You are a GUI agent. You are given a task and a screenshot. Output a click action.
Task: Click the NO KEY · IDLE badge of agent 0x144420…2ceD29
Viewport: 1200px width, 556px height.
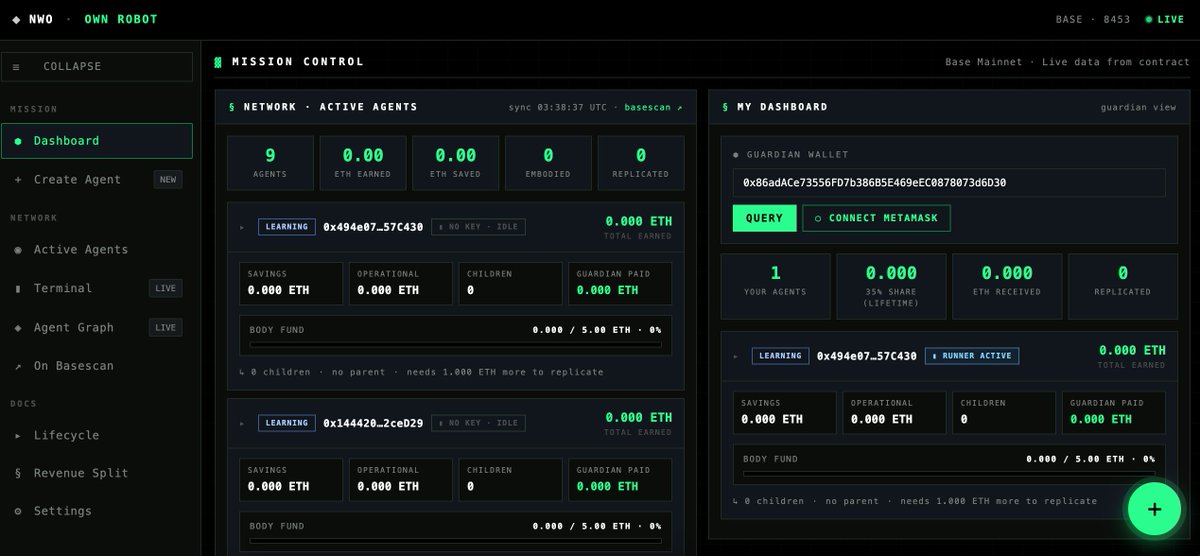(478, 423)
